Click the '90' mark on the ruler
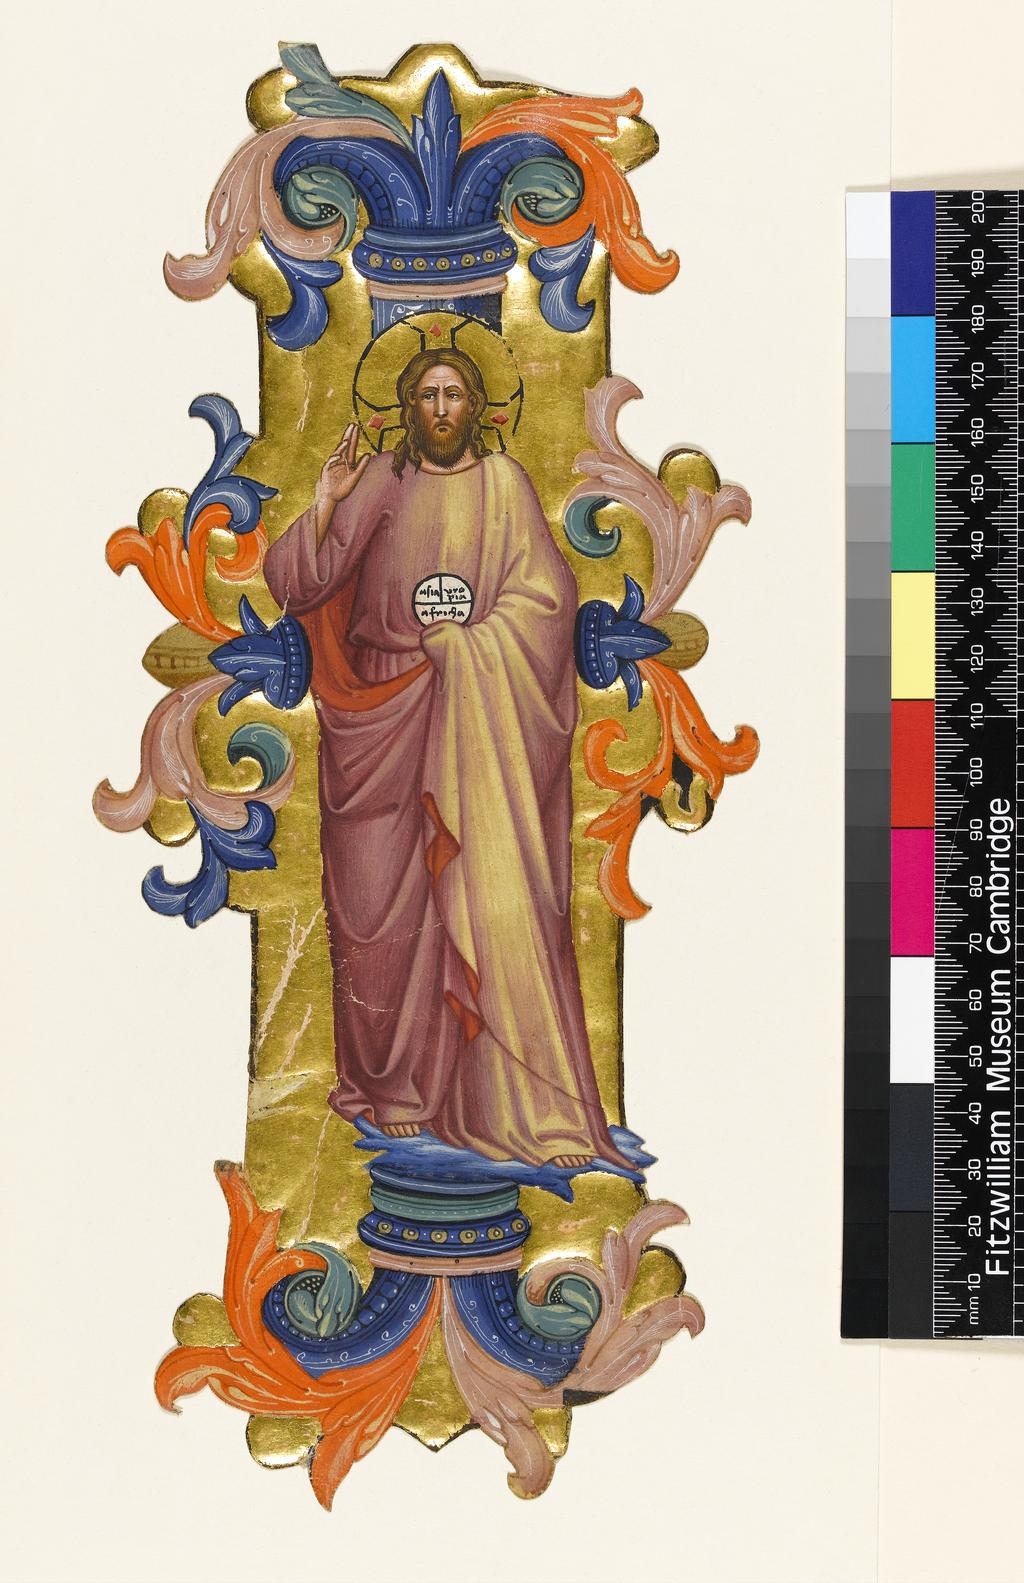The width and height of the screenshot is (1024, 1583). pos(978,829)
